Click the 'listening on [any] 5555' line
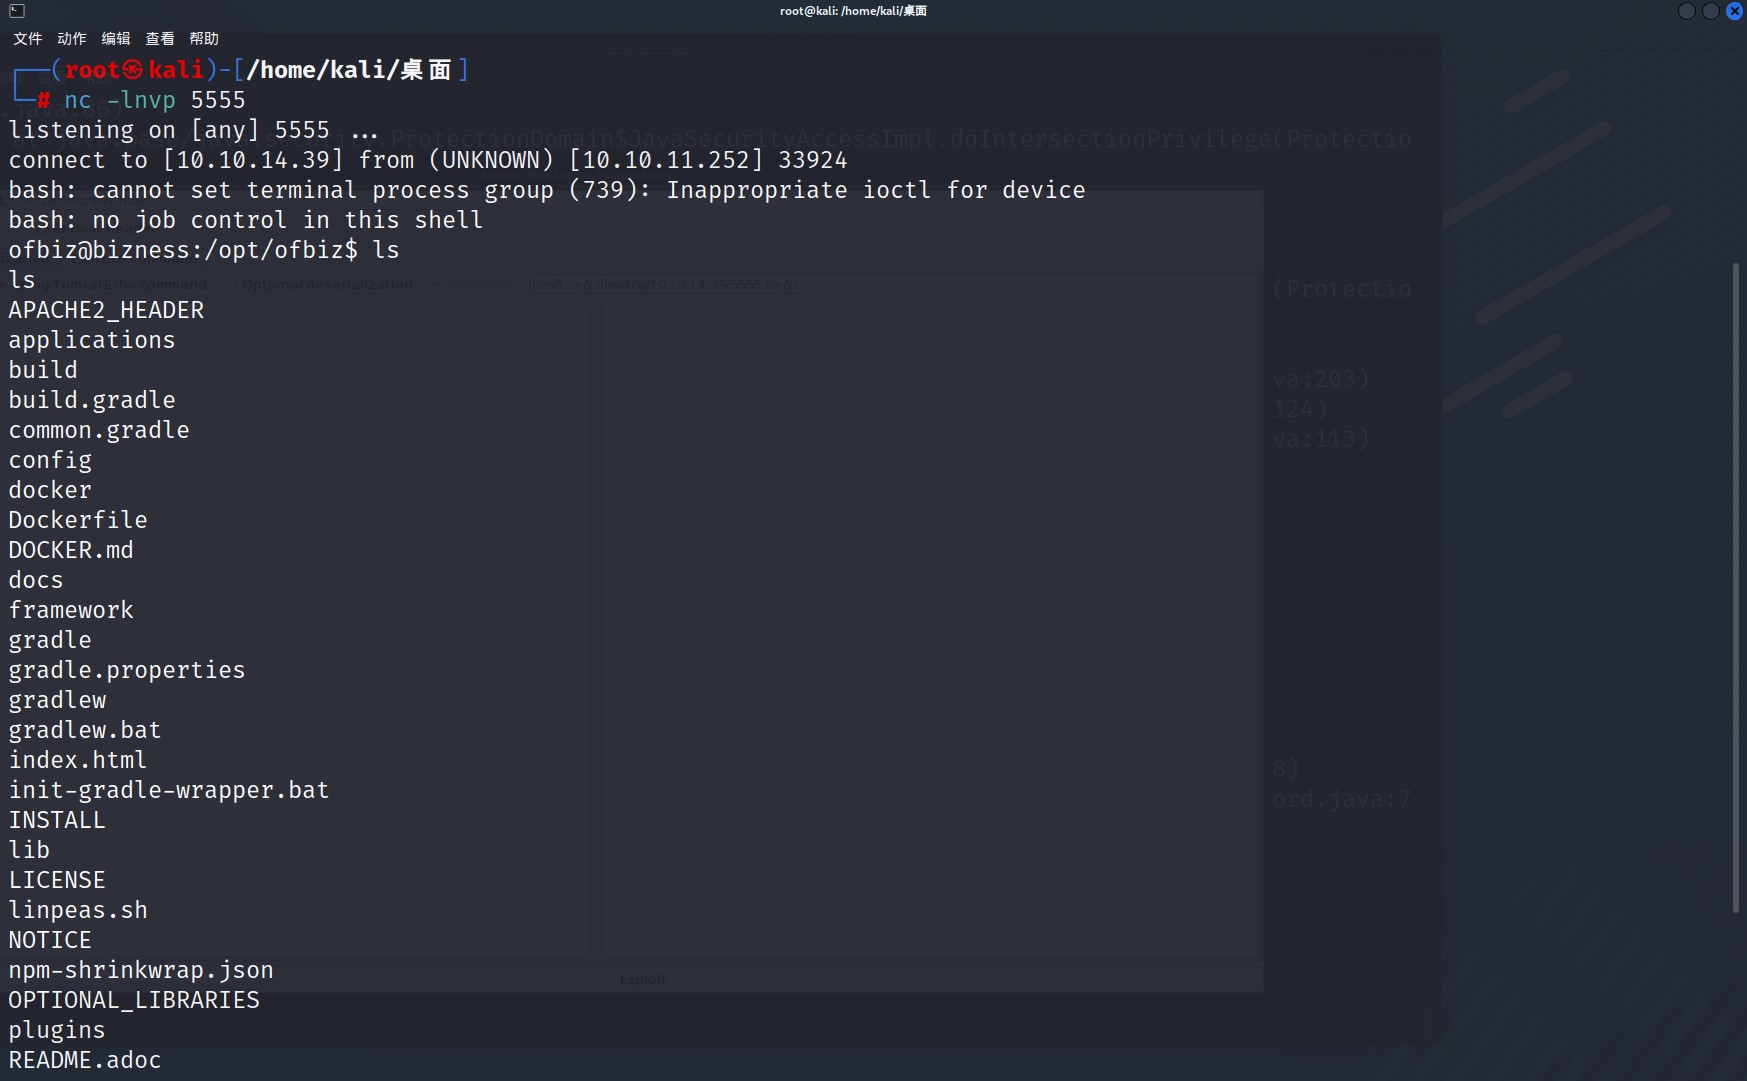 pyautogui.click(x=194, y=130)
